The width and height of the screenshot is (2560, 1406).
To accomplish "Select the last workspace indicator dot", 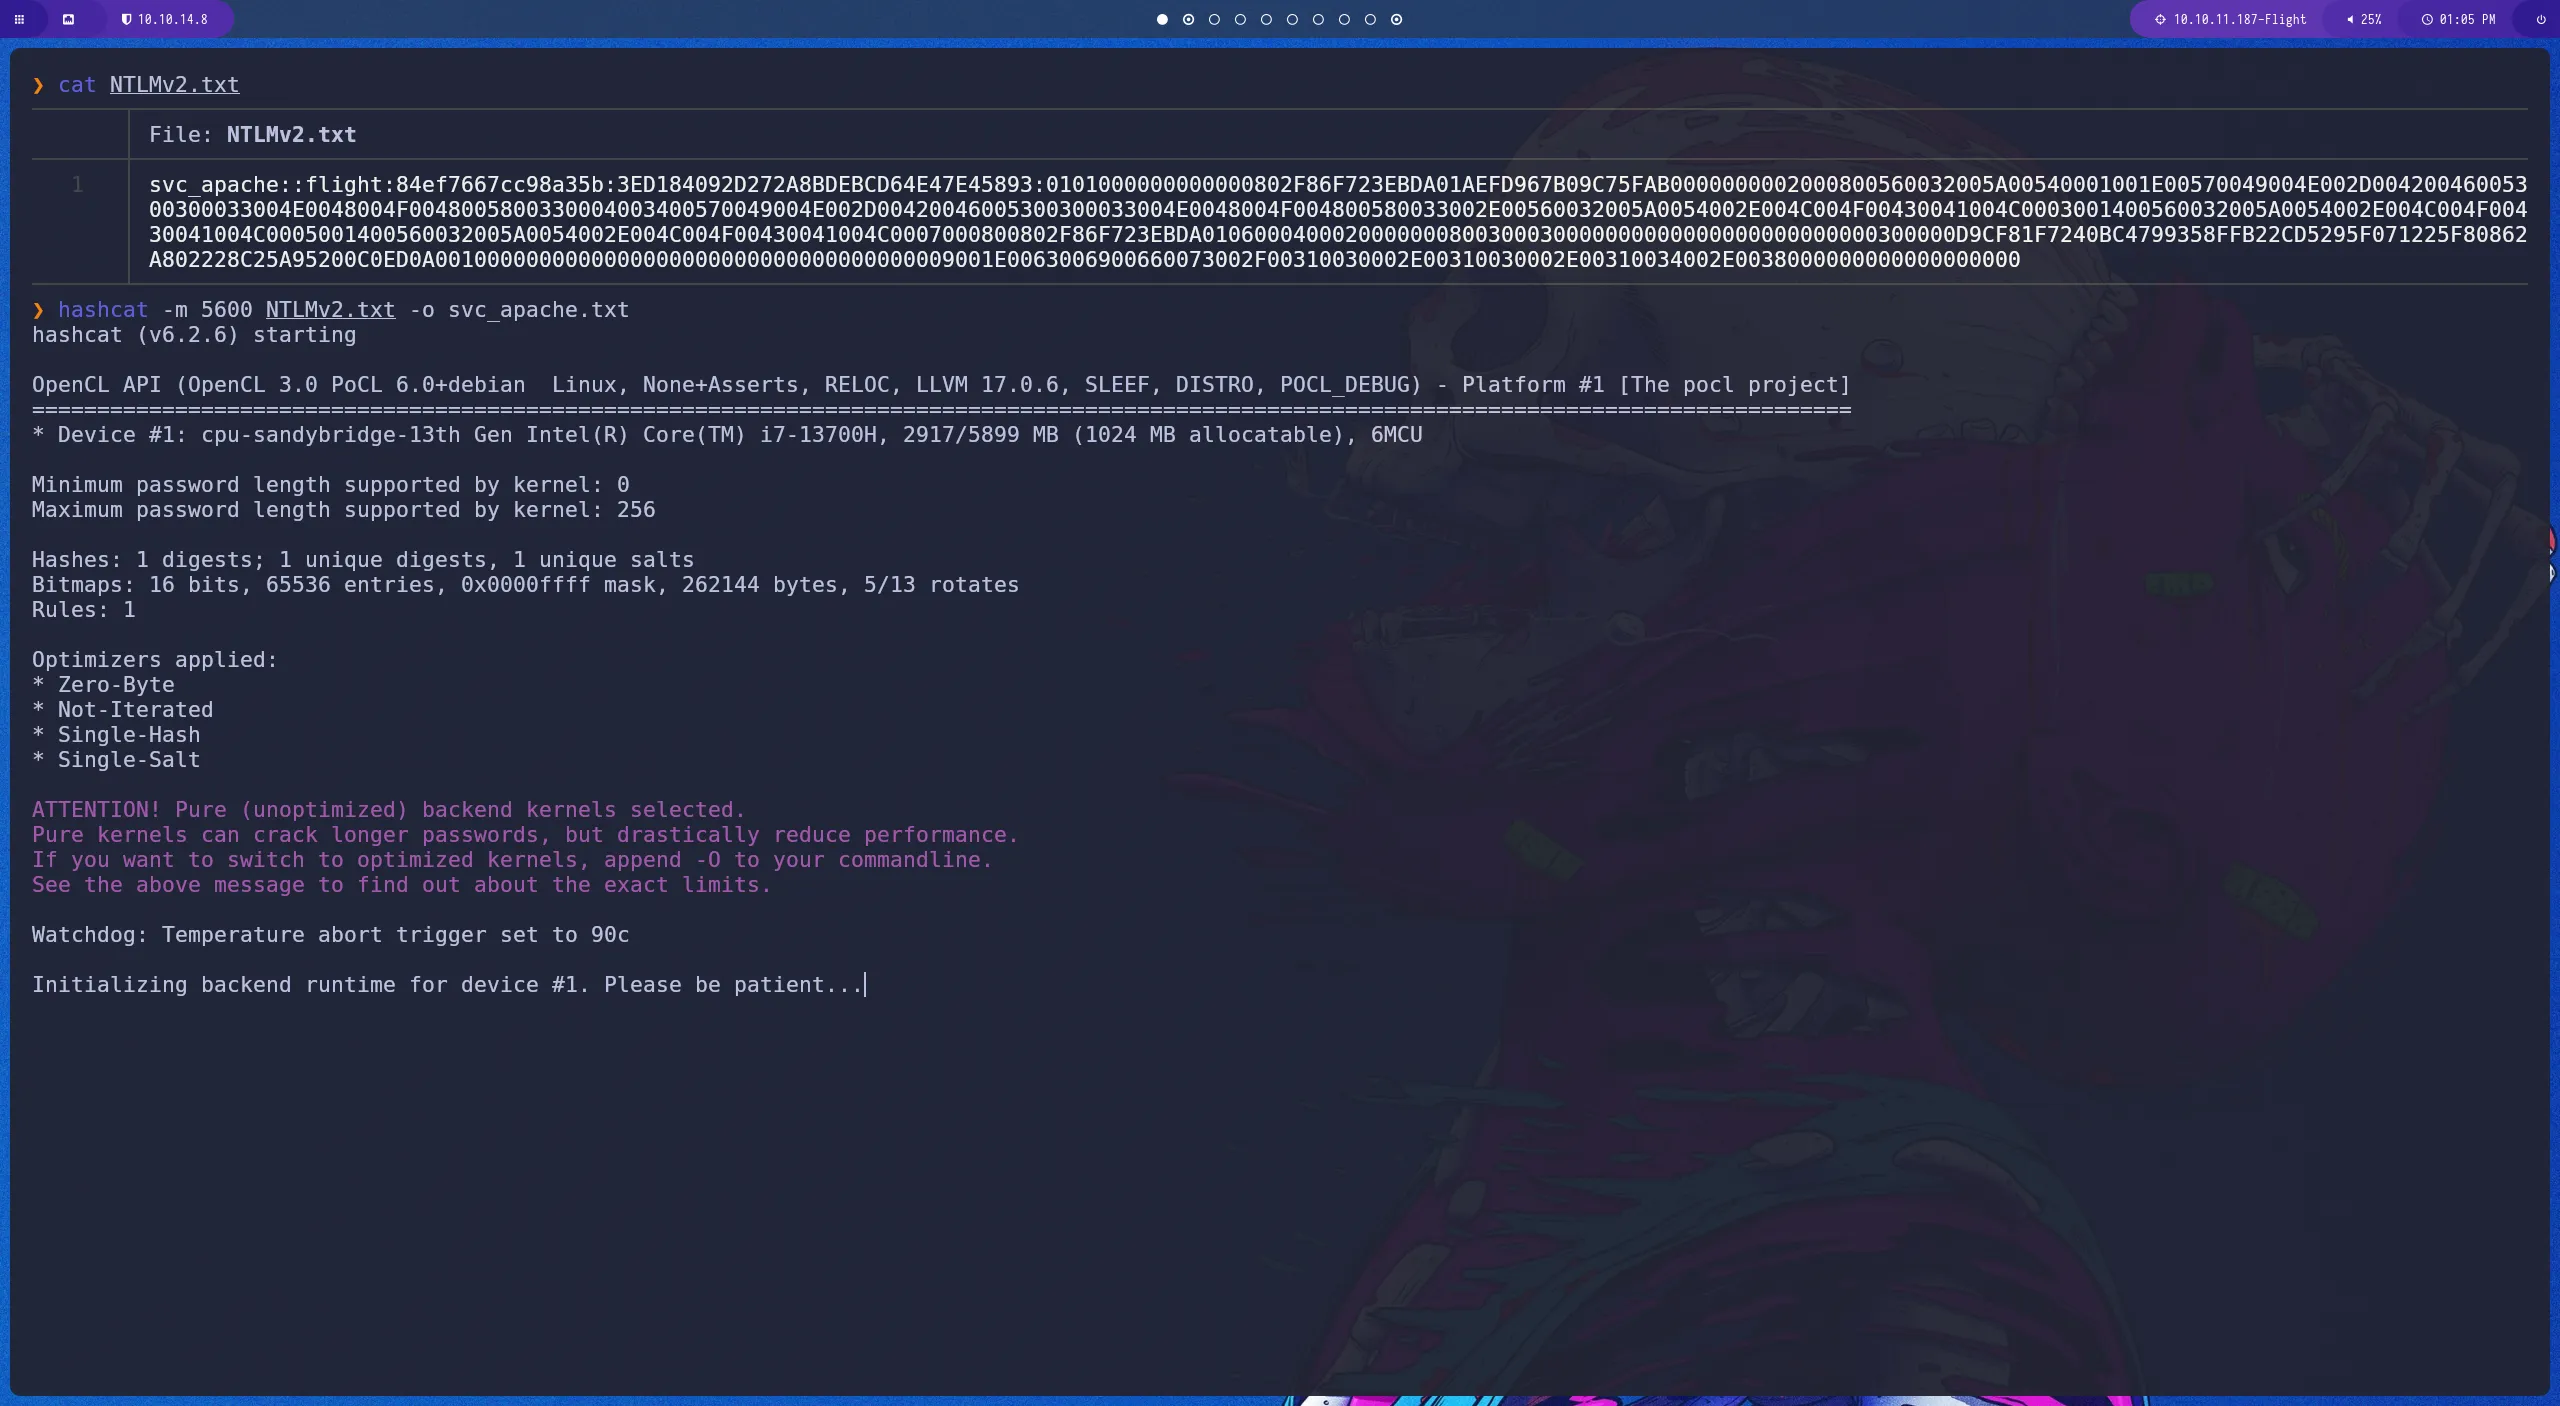I will tap(1396, 19).
